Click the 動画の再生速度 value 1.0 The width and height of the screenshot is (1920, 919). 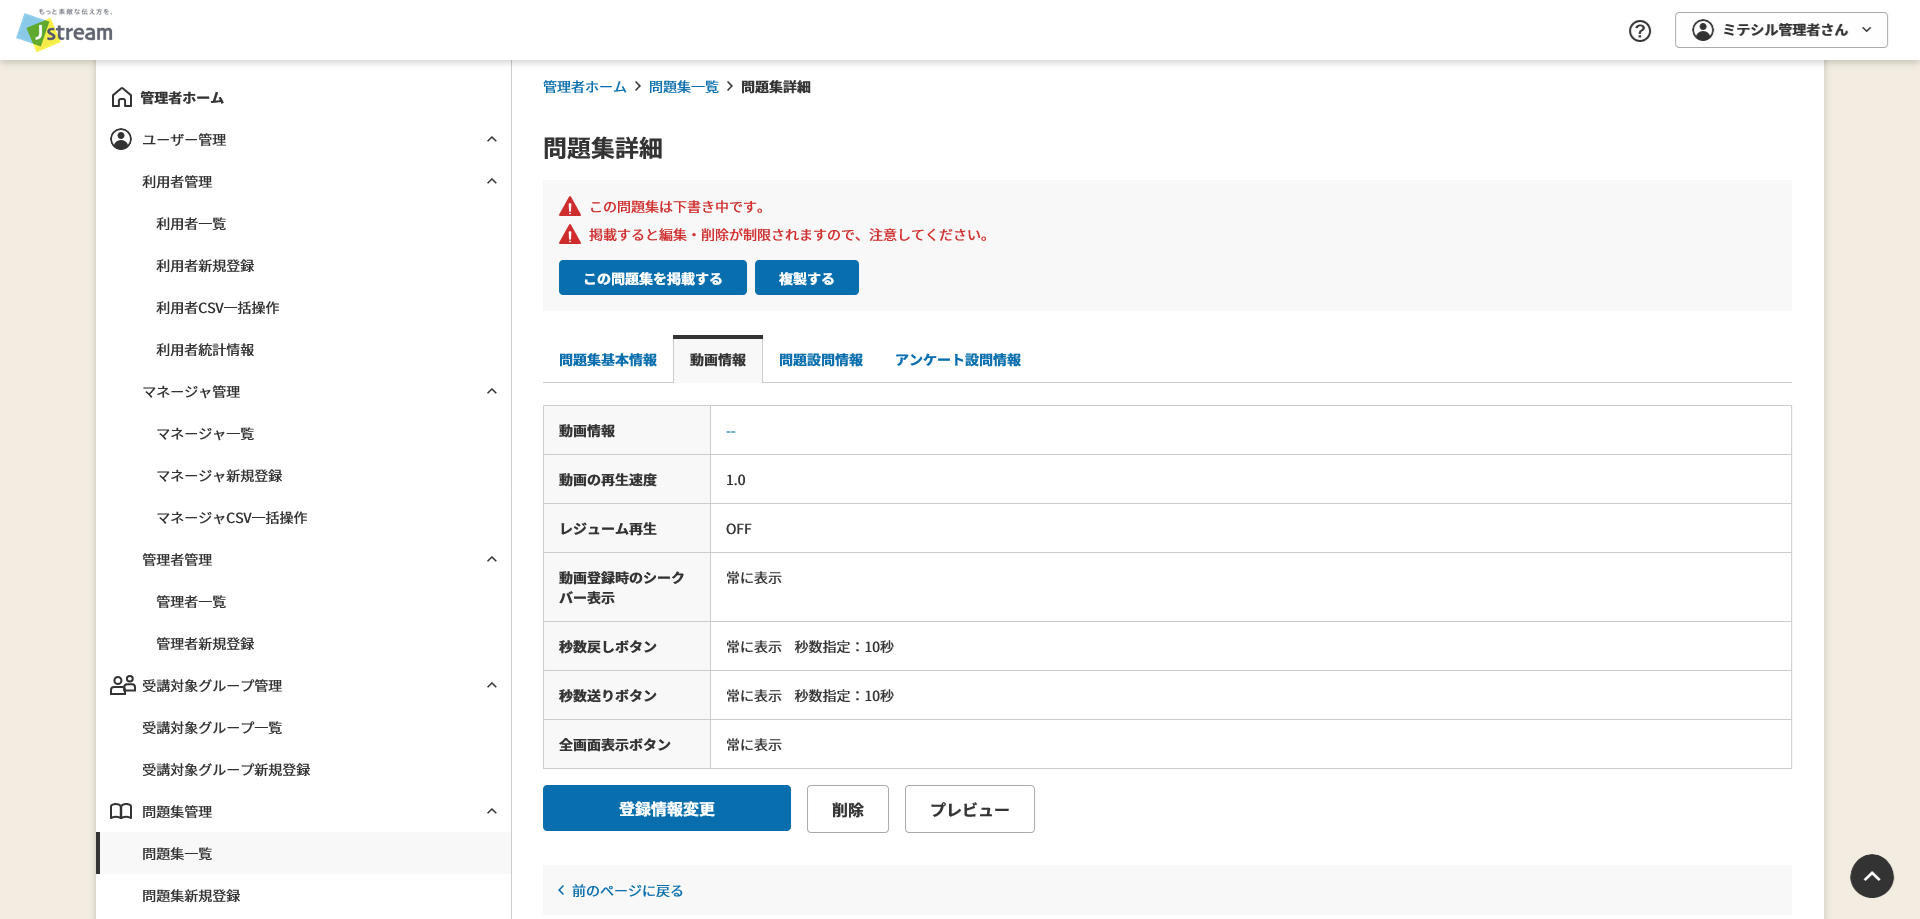tap(736, 480)
